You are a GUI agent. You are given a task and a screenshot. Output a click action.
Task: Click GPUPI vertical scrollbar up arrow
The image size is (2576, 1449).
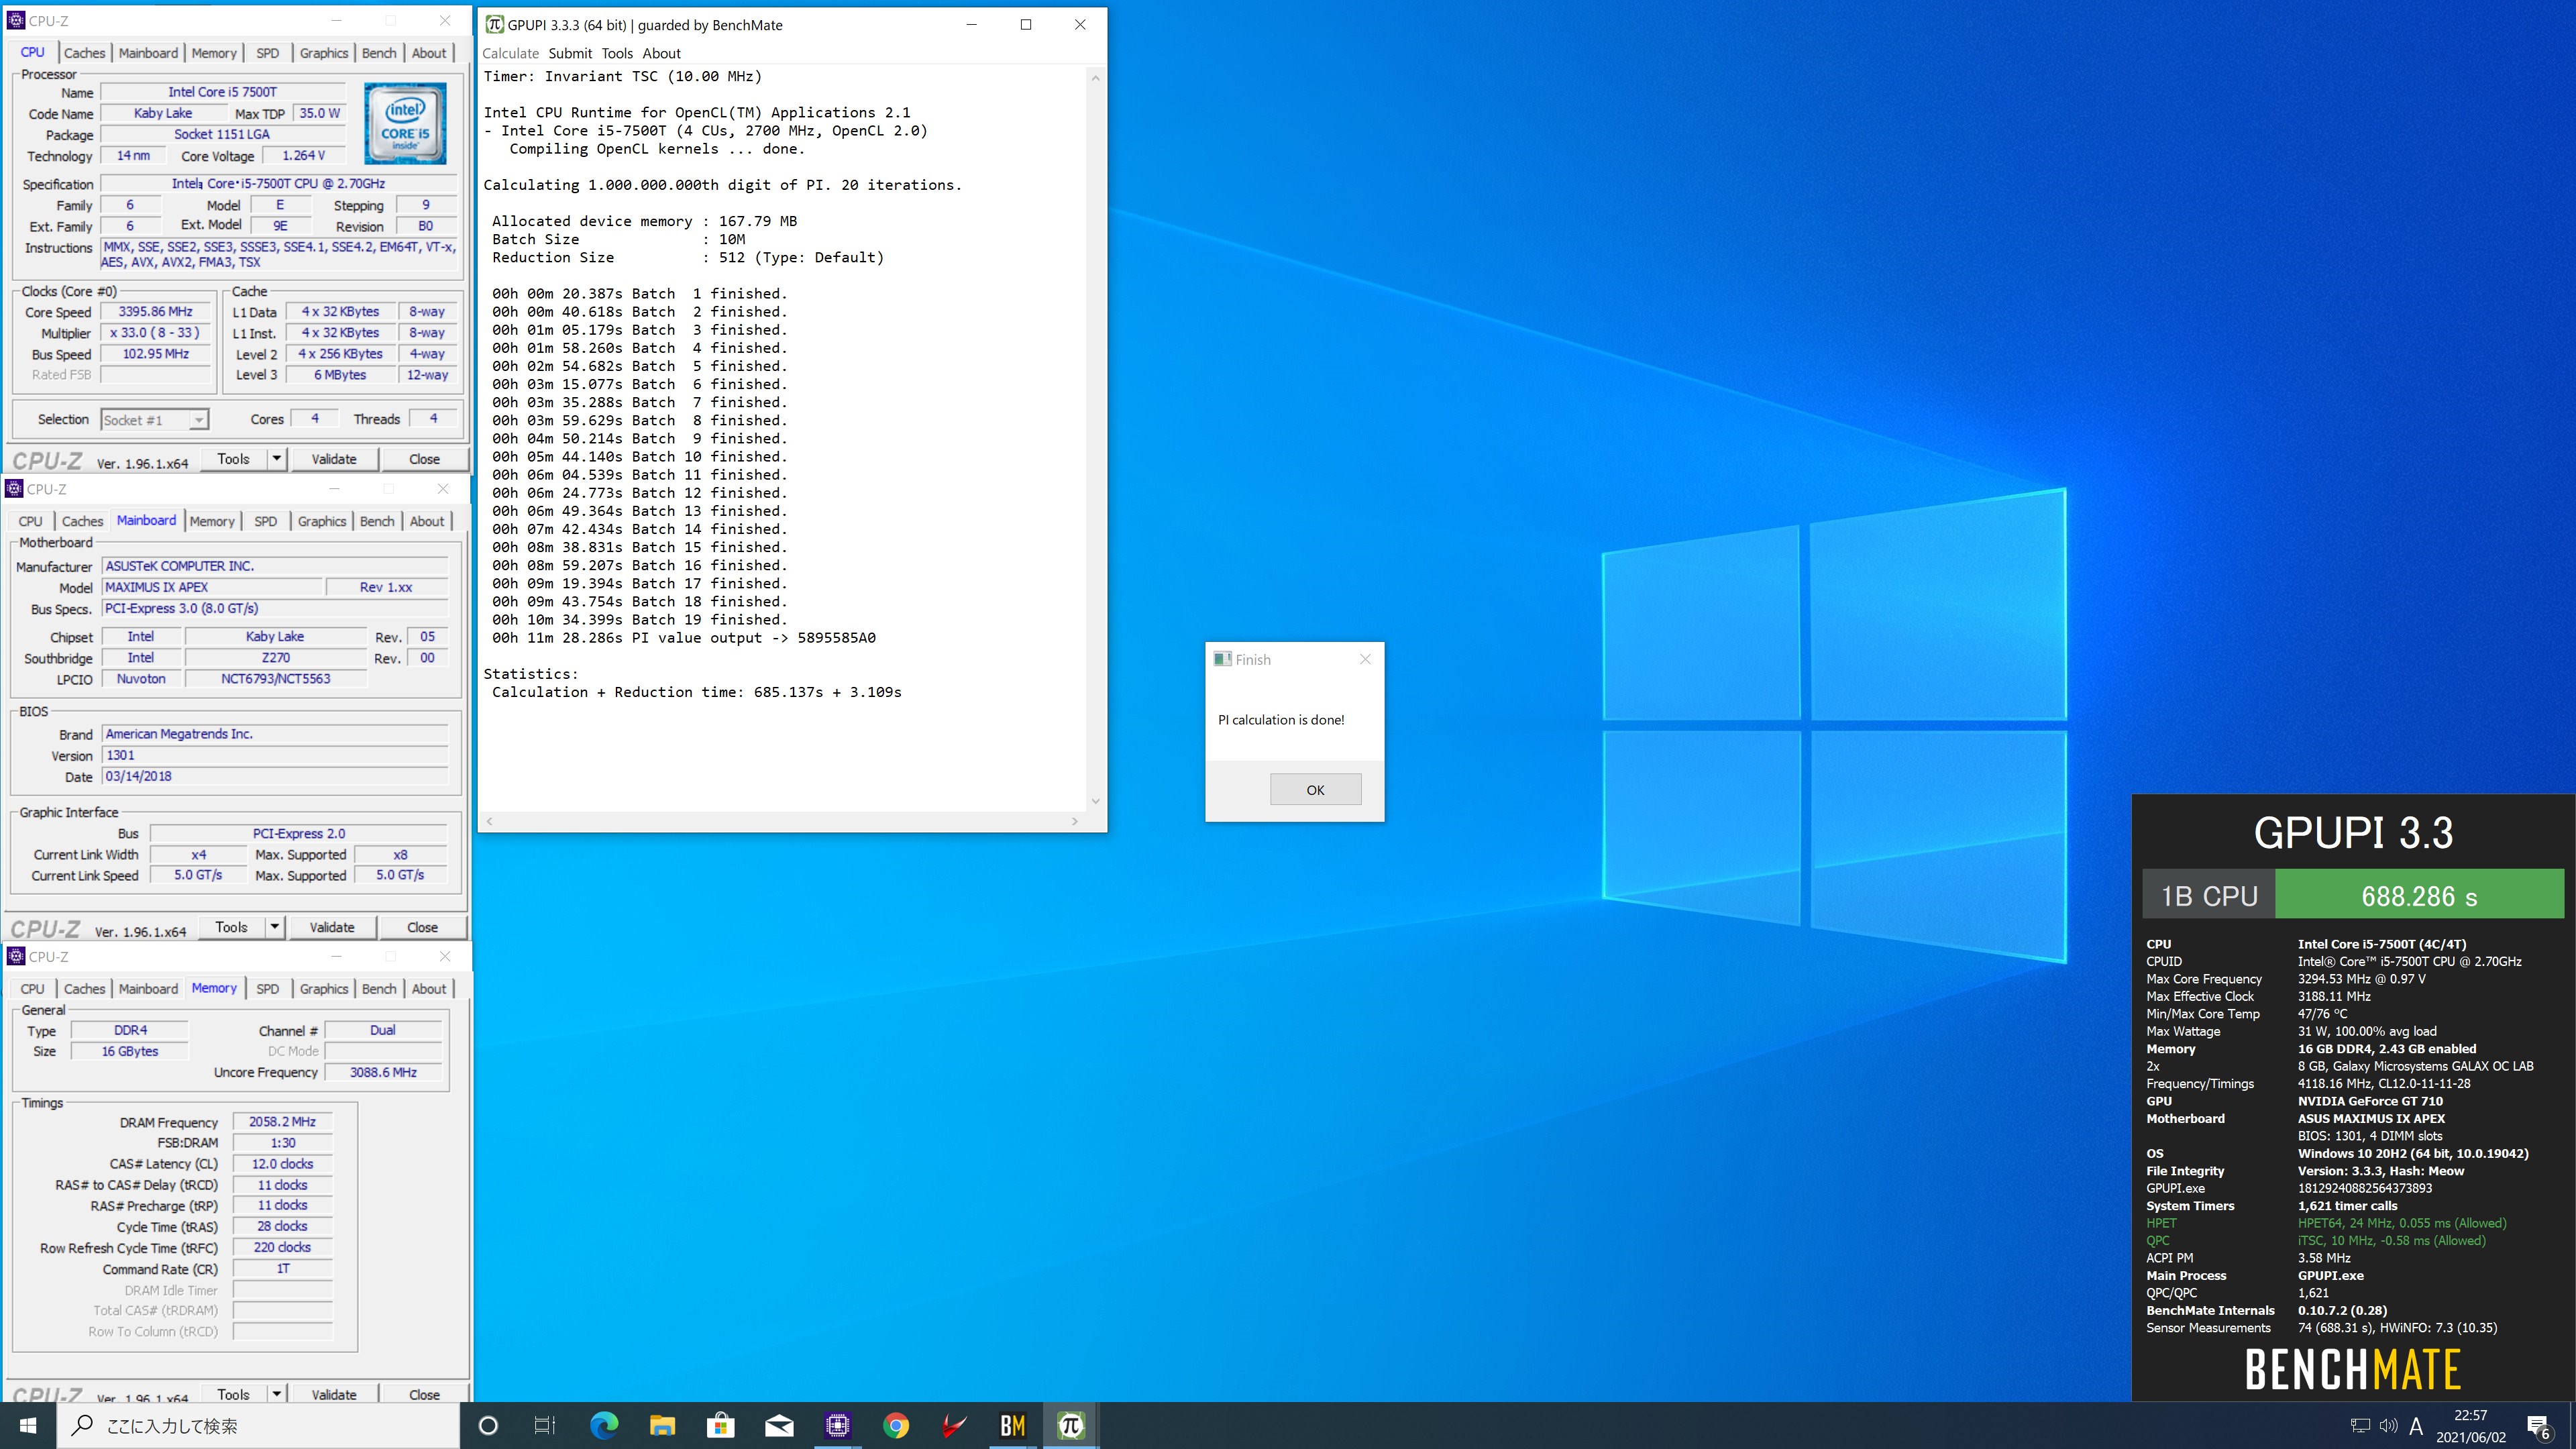[1096, 78]
